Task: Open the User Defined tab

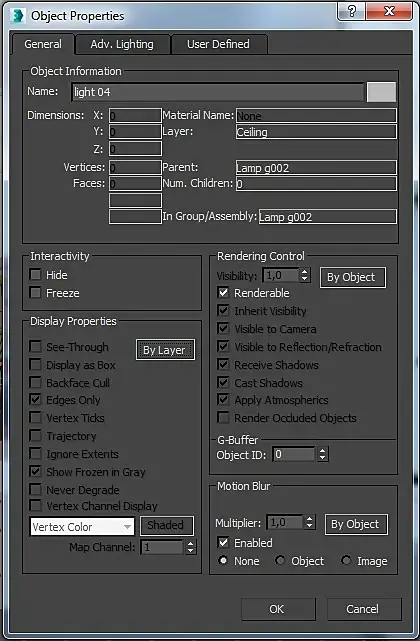Action: (218, 44)
